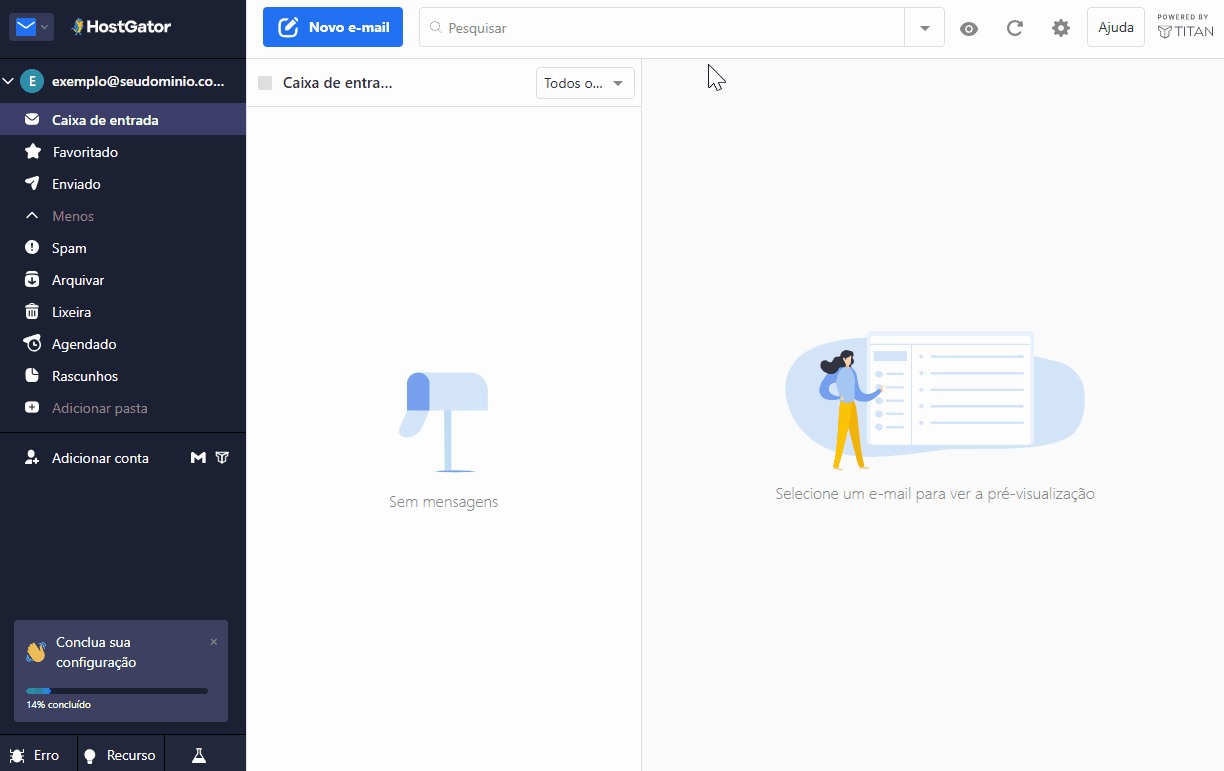
Task: Toggle the eye read-receipts icon
Action: tap(968, 28)
